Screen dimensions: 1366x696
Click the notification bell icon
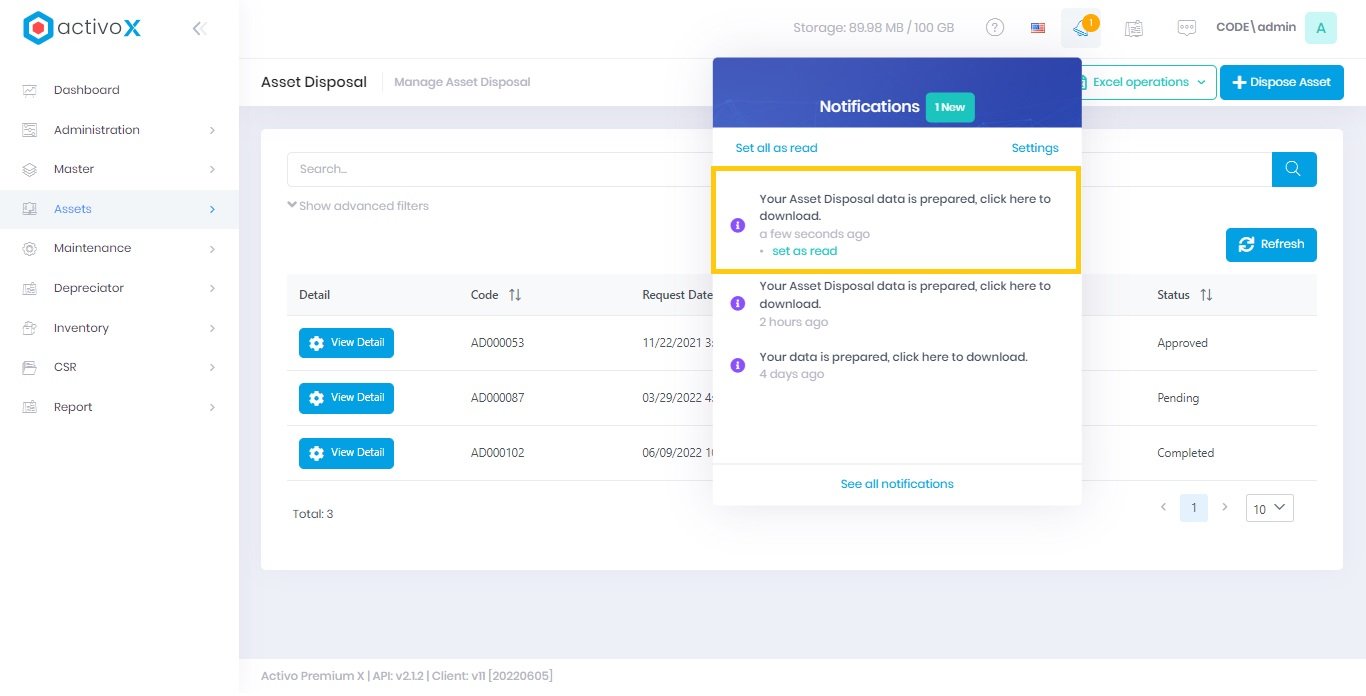click(1080, 28)
